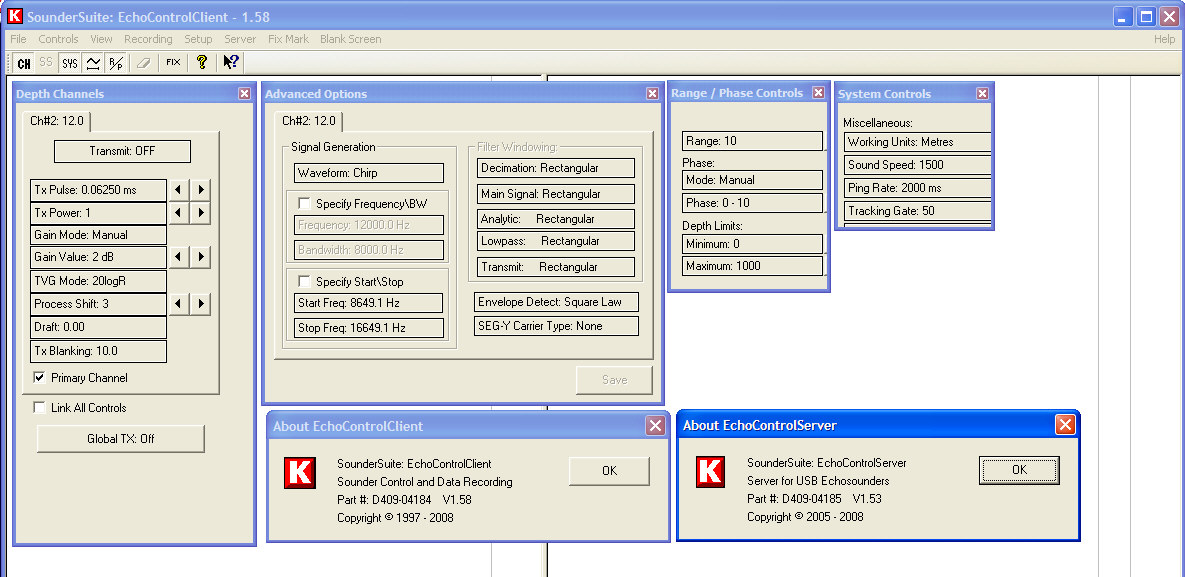This screenshot has height=577, width=1185.
Task: Open advanced options via waveform toolbar icon
Action: click(x=93, y=63)
